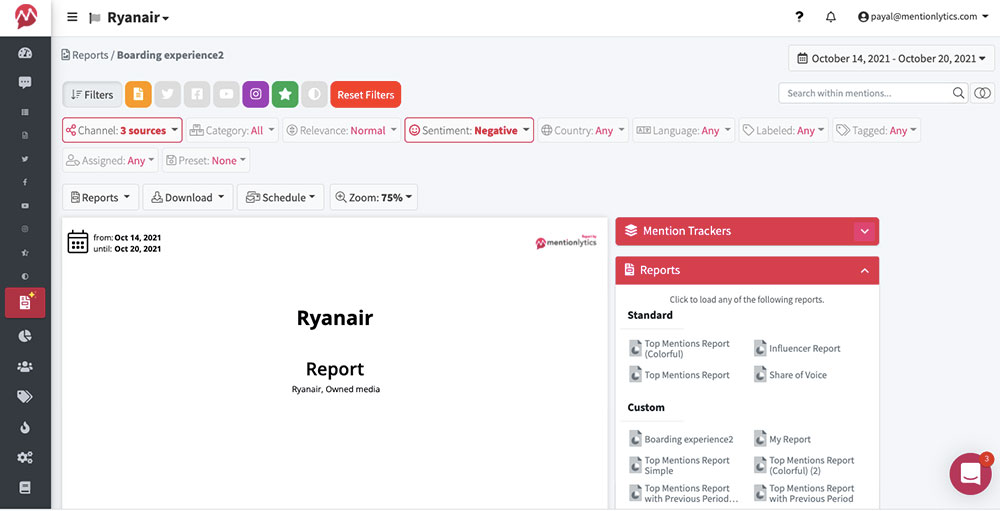Open the notifications bell
Image resolution: width=1000 pixels, height=511 pixels.
pyautogui.click(x=830, y=17)
